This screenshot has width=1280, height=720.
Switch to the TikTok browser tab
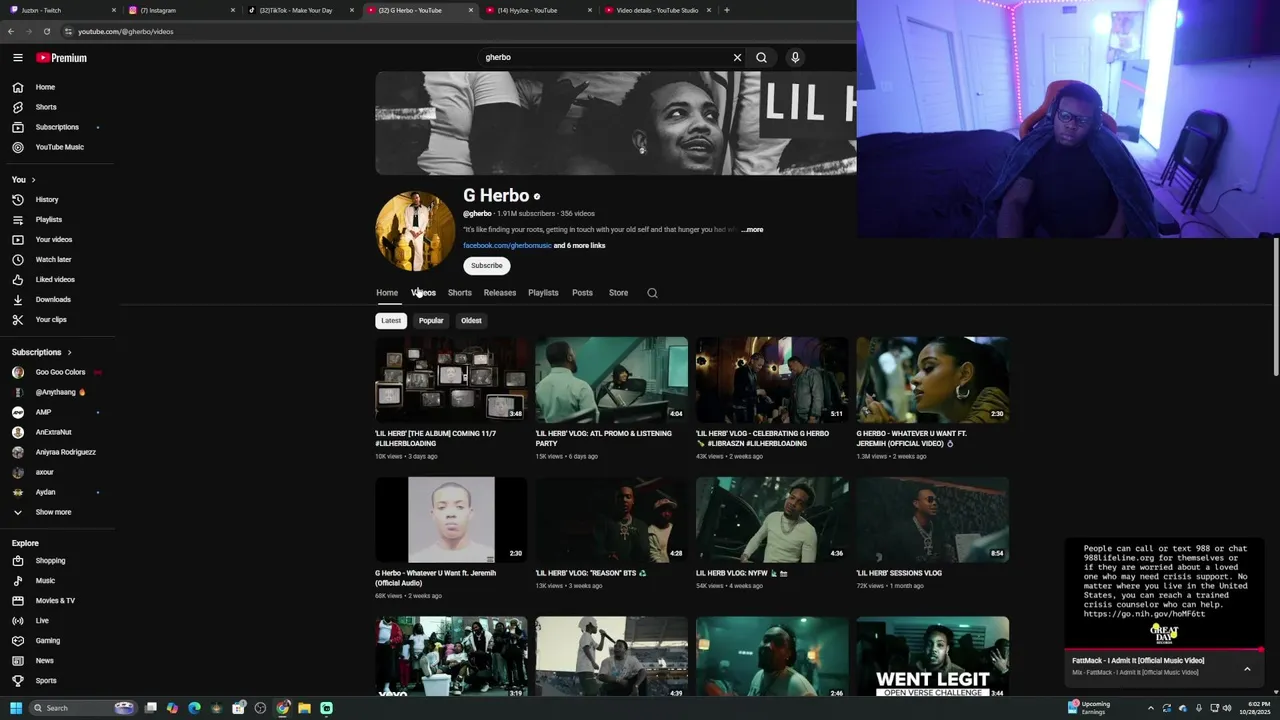(x=300, y=10)
